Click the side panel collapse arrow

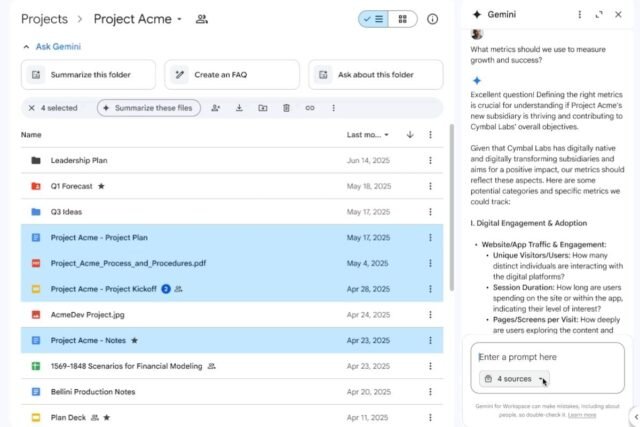[x=636, y=417]
